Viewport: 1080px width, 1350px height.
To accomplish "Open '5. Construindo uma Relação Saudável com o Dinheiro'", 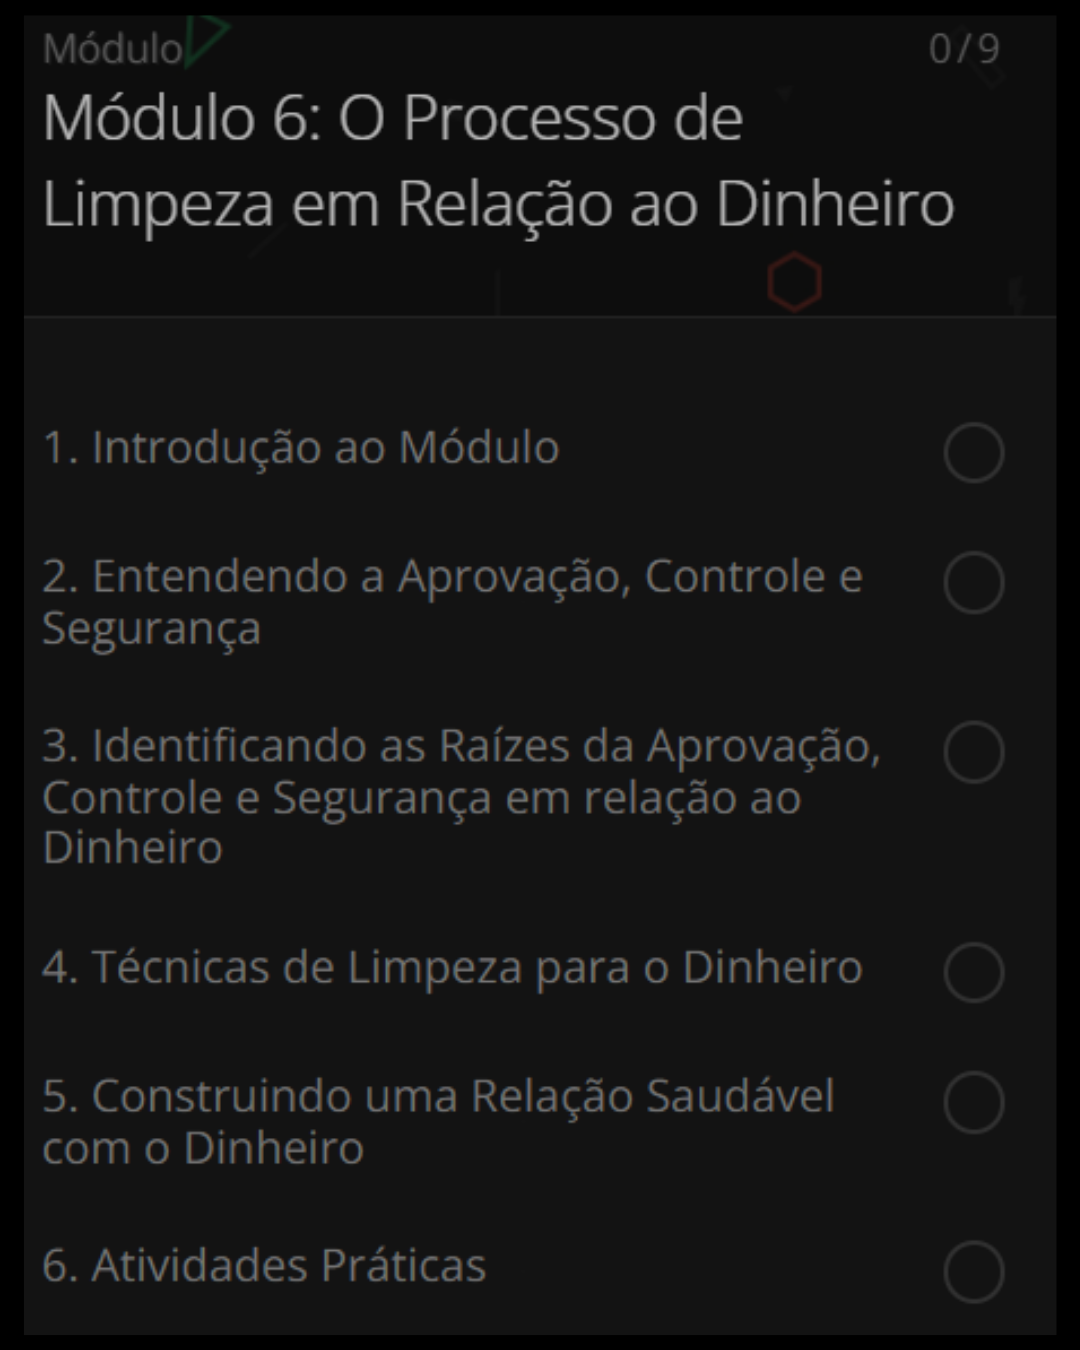I will pyautogui.click(x=438, y=1121).
